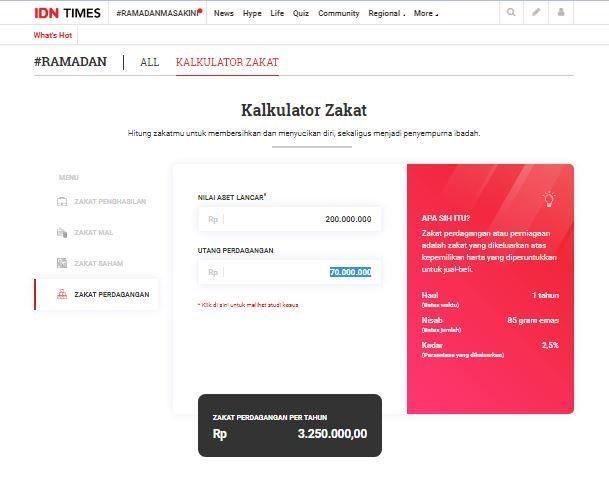Click the Zakat Mal sidebar icon
The image size is (609, 479).
tap(62, 232)
